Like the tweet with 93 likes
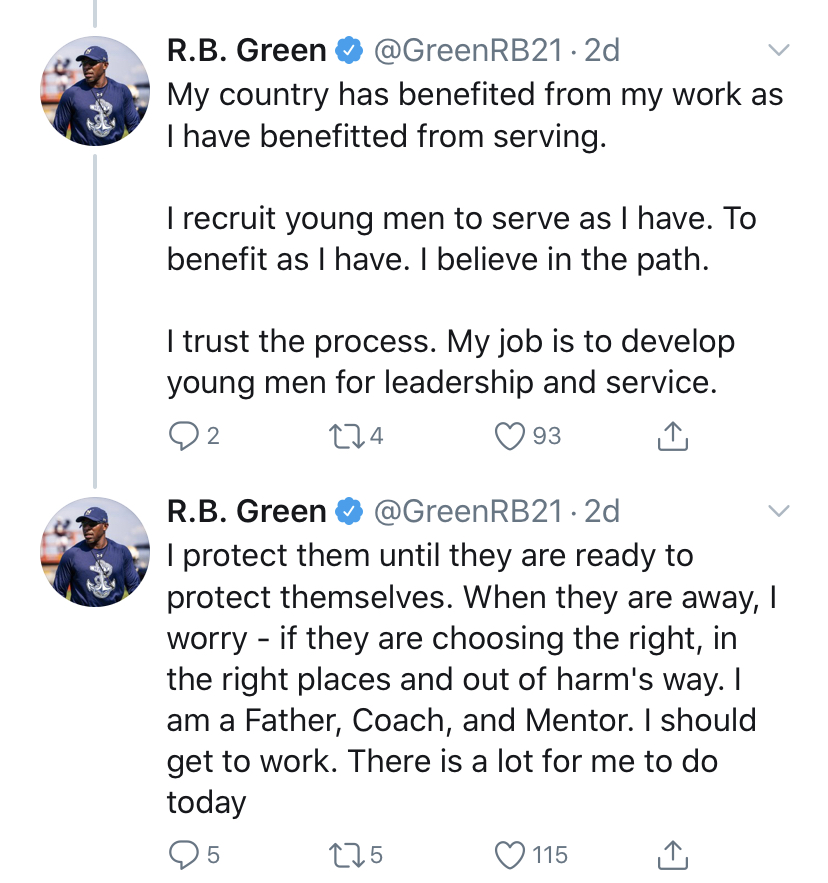The height and width of the screenshot is (883, 828). click(511, 436)
